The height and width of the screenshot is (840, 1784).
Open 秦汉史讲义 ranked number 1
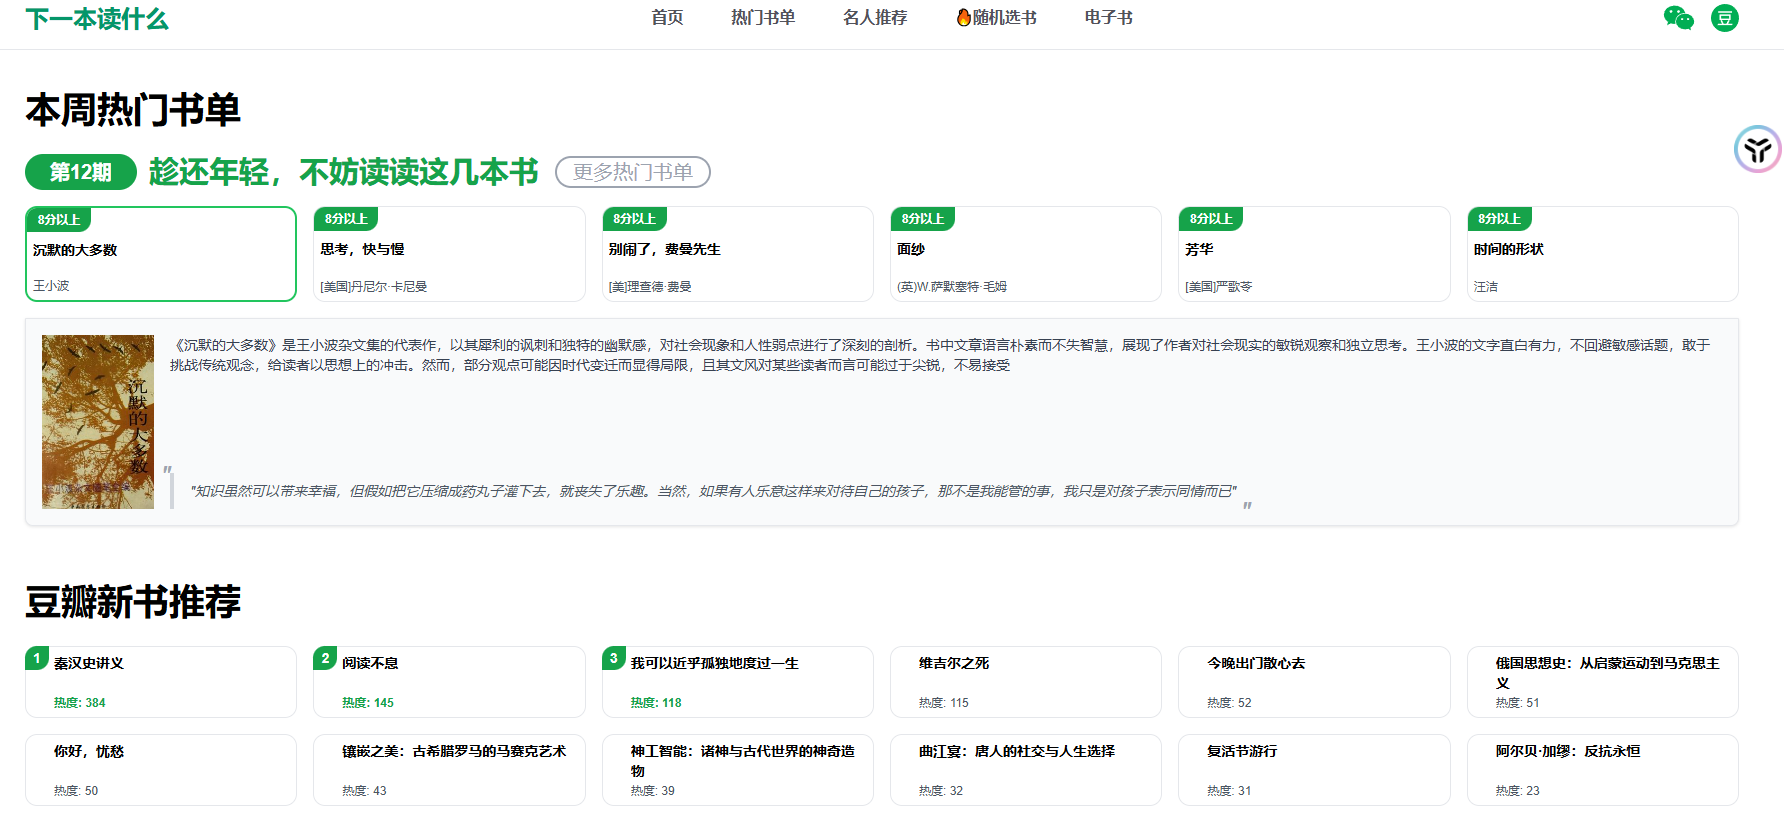(x=161, y=682)
